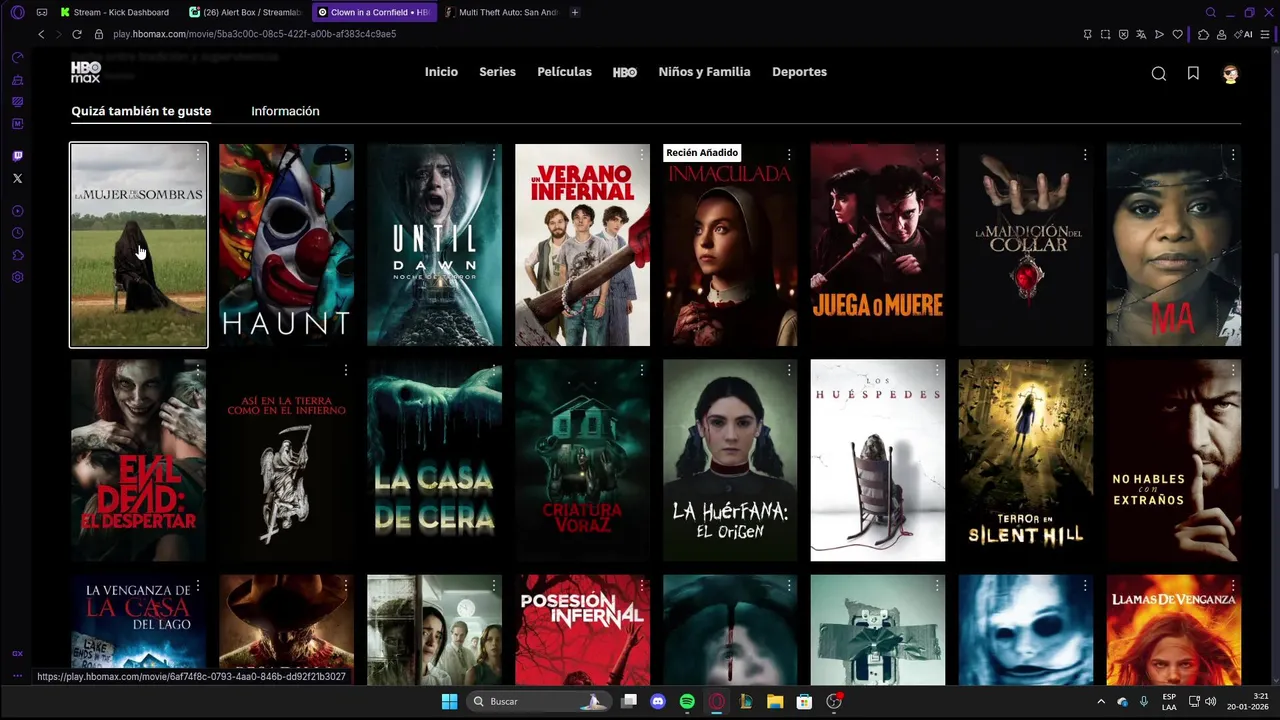The width and height of the screenshot is (1280, 720).
Task: Open the HBO Max search icon
Action: [x=1158, y=73]
